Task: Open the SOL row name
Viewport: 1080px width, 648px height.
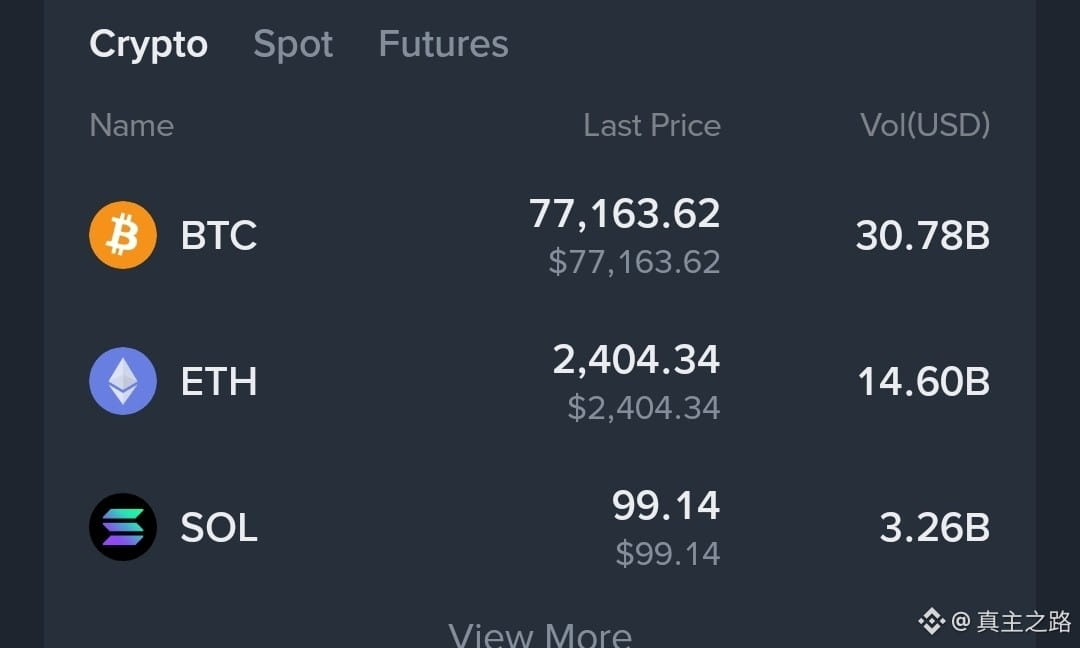Action: [218, 527]
